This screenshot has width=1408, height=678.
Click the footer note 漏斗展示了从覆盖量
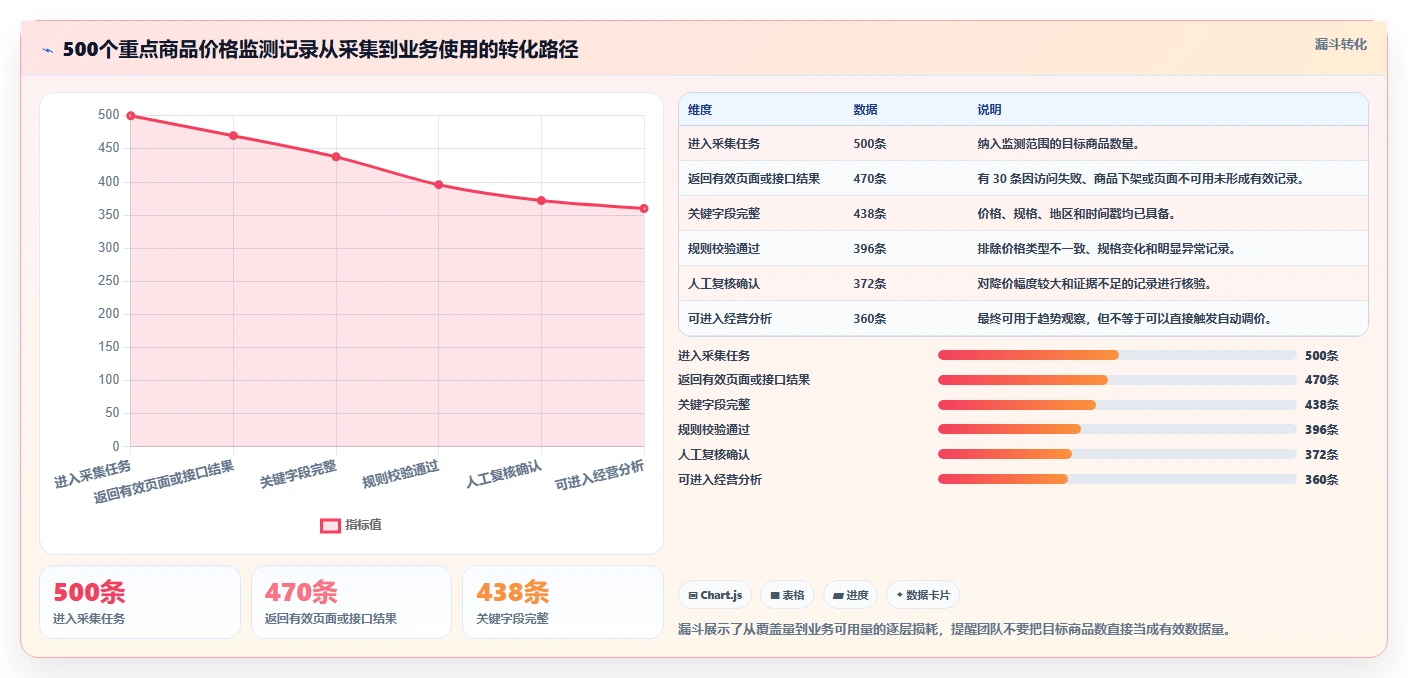click(954, 629)
